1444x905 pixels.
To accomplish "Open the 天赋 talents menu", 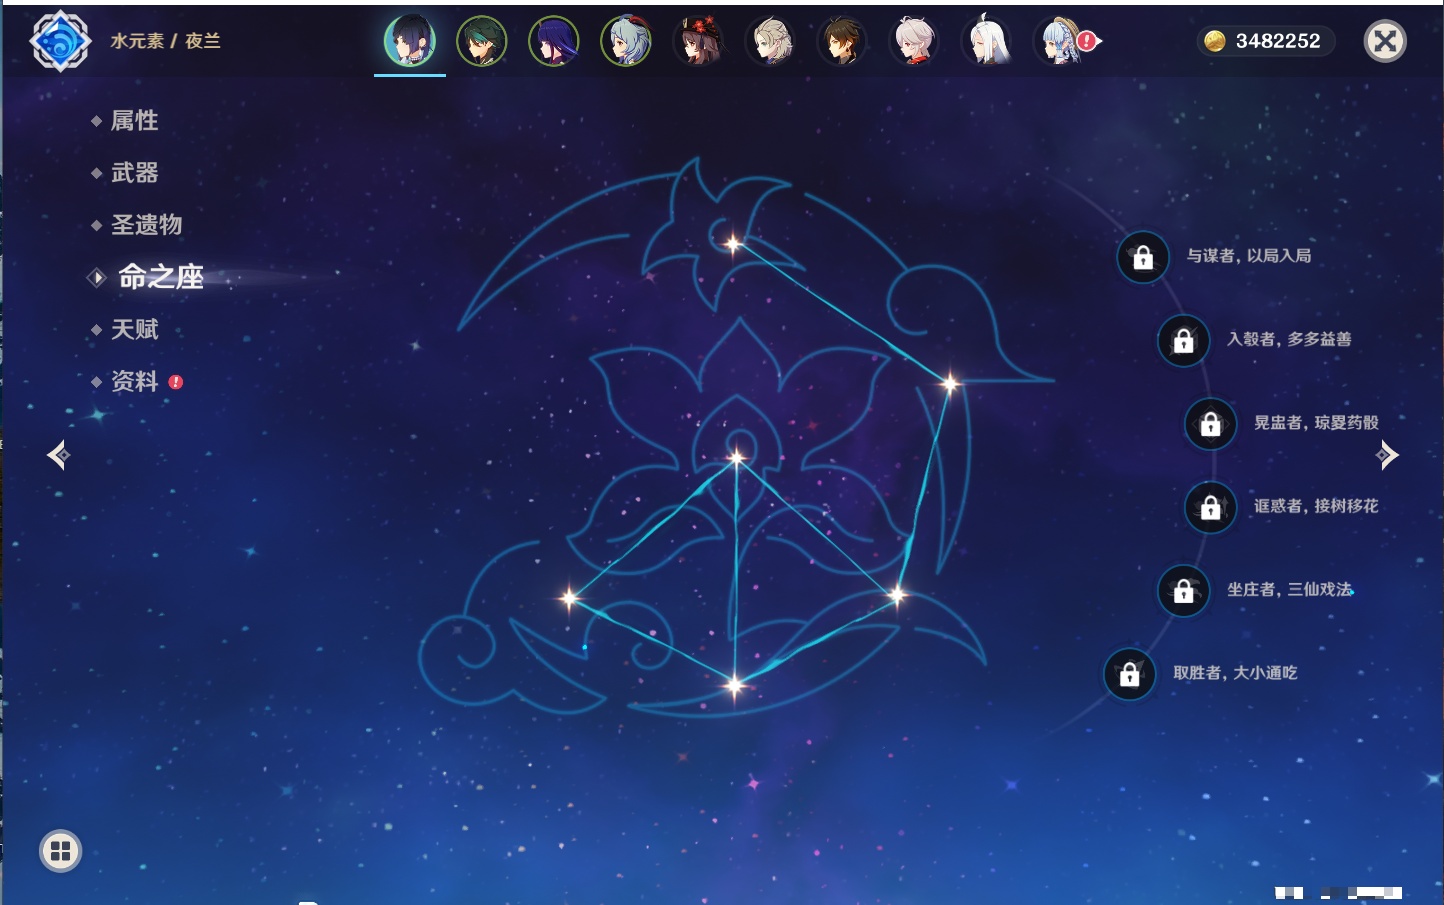I will pyautogui.click(x=134, y=329).
